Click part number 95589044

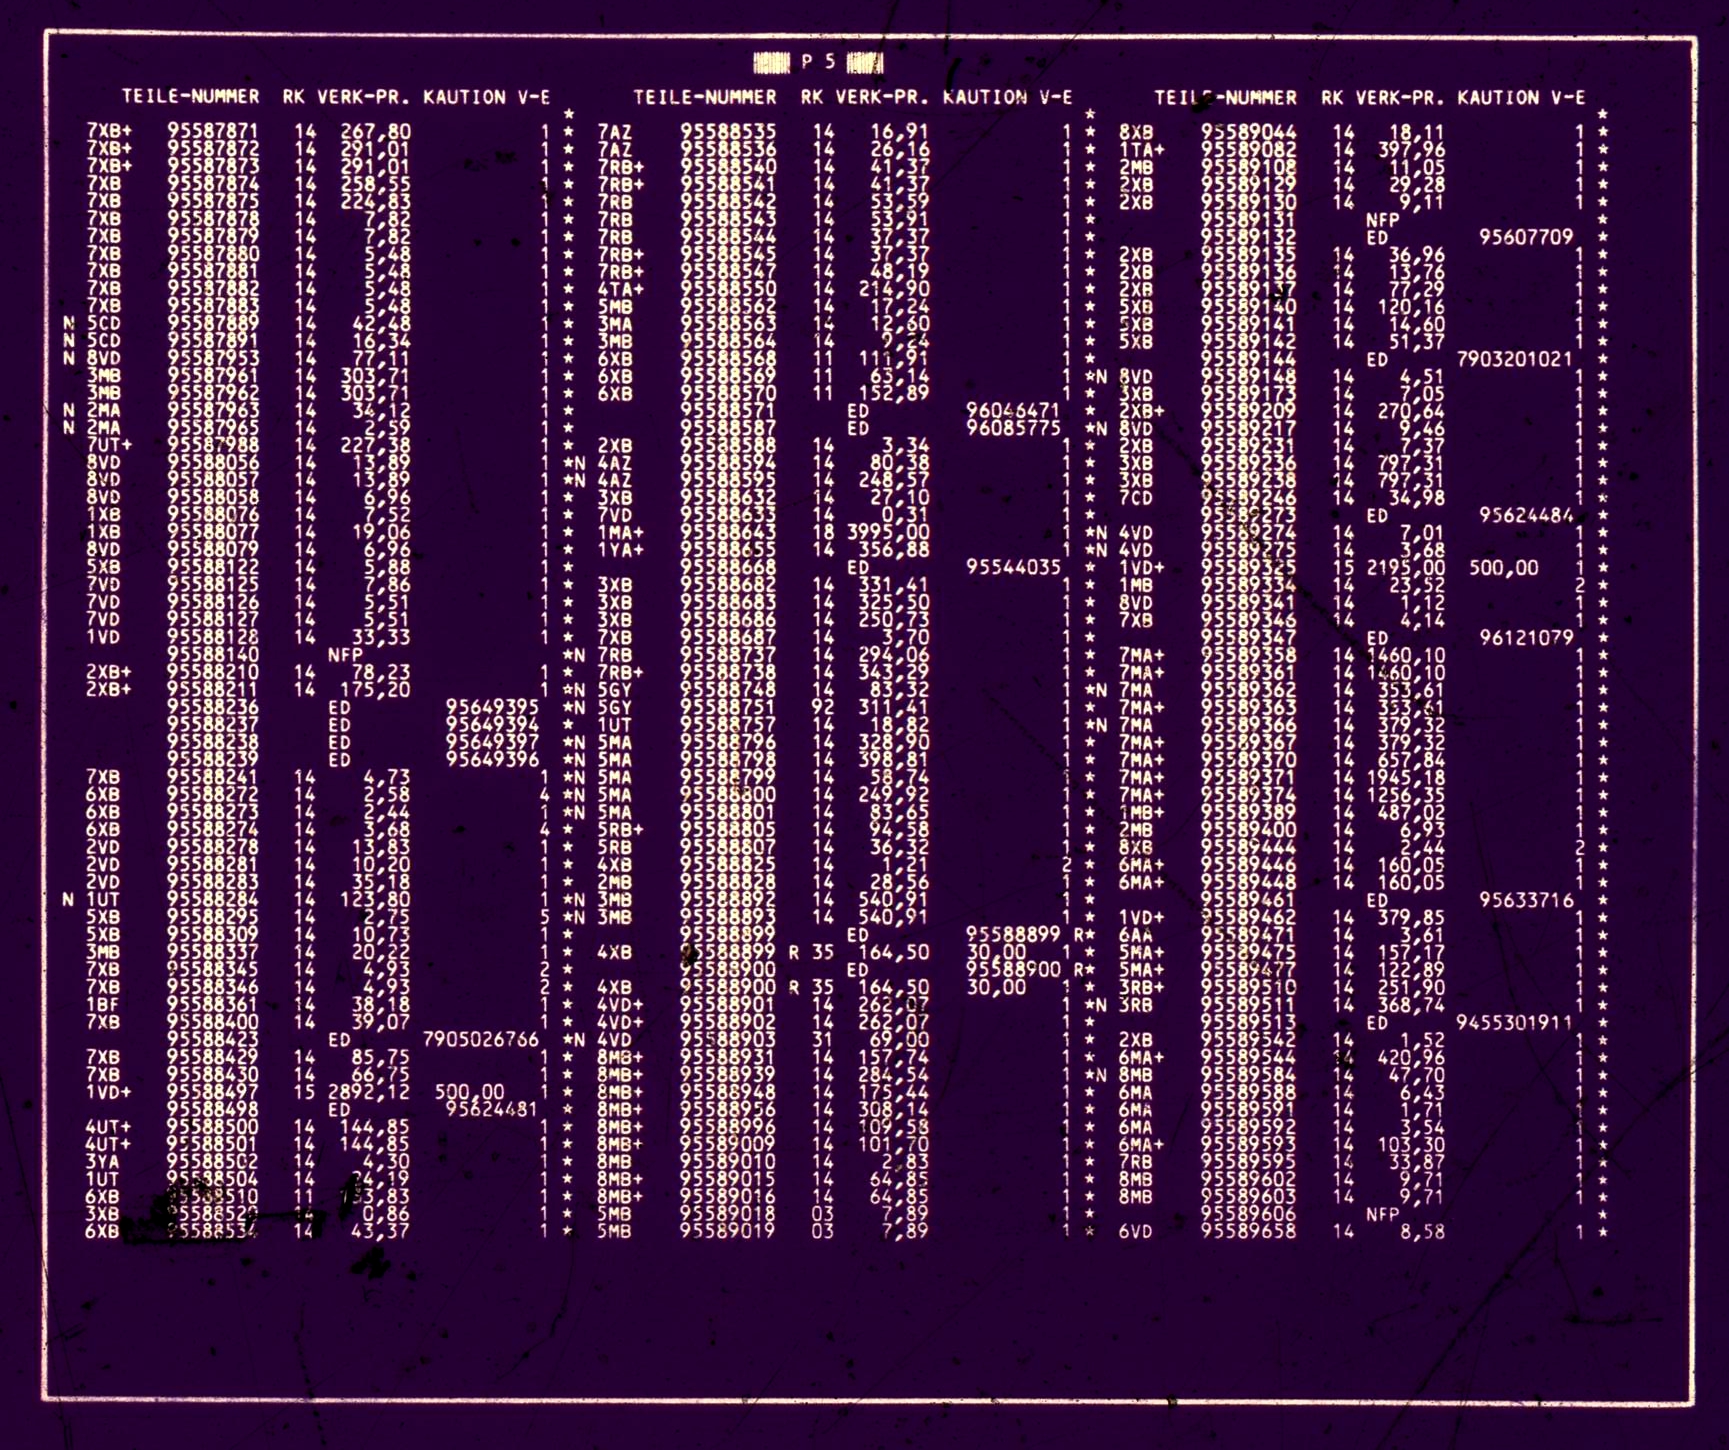pyautogui.click(x=1249, y=131)
